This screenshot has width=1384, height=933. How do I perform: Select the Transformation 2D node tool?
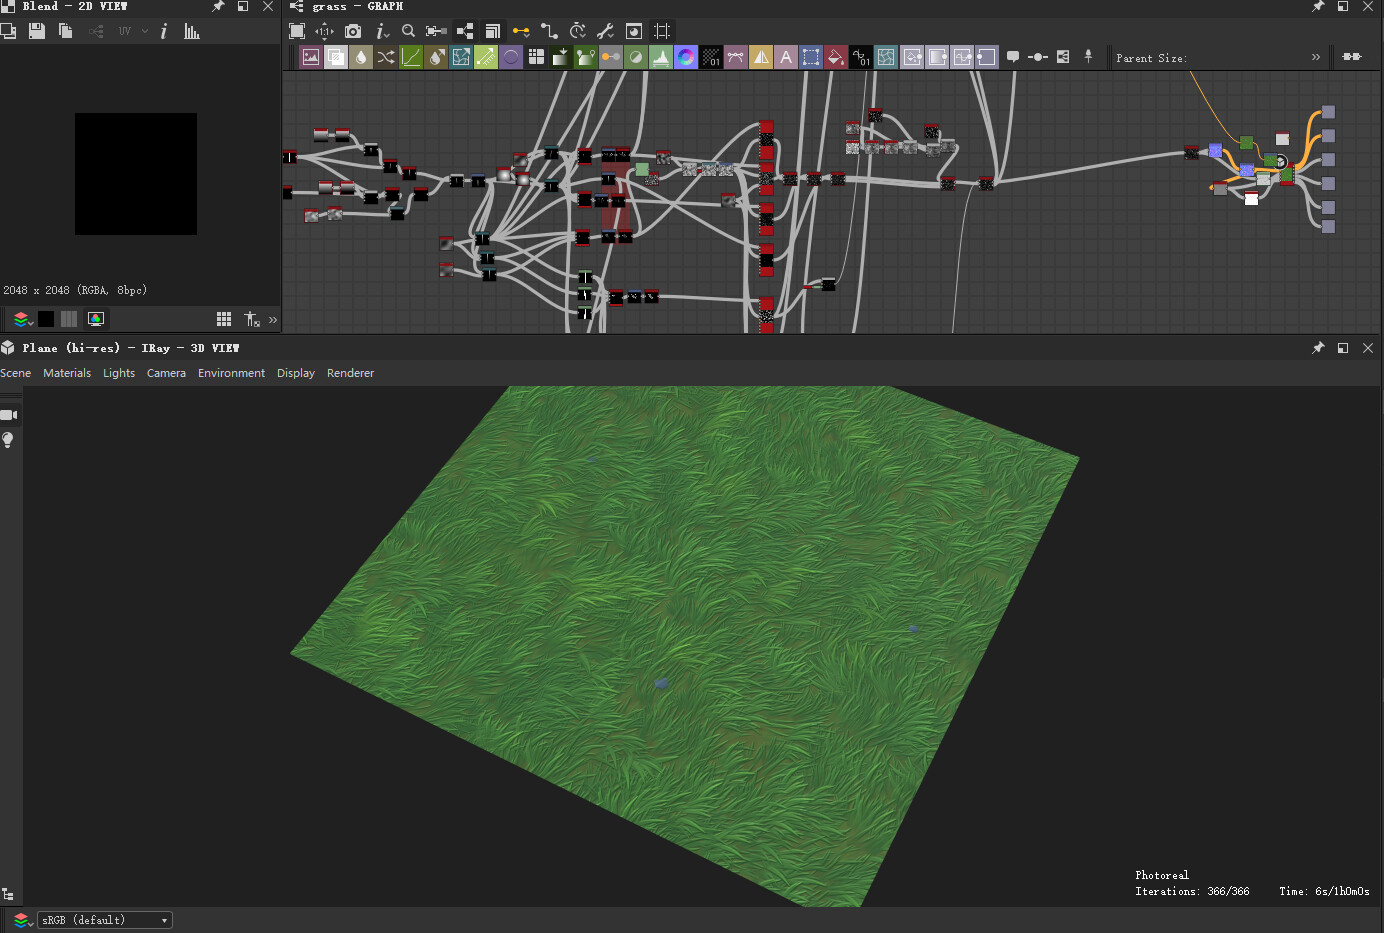point(811,57)
